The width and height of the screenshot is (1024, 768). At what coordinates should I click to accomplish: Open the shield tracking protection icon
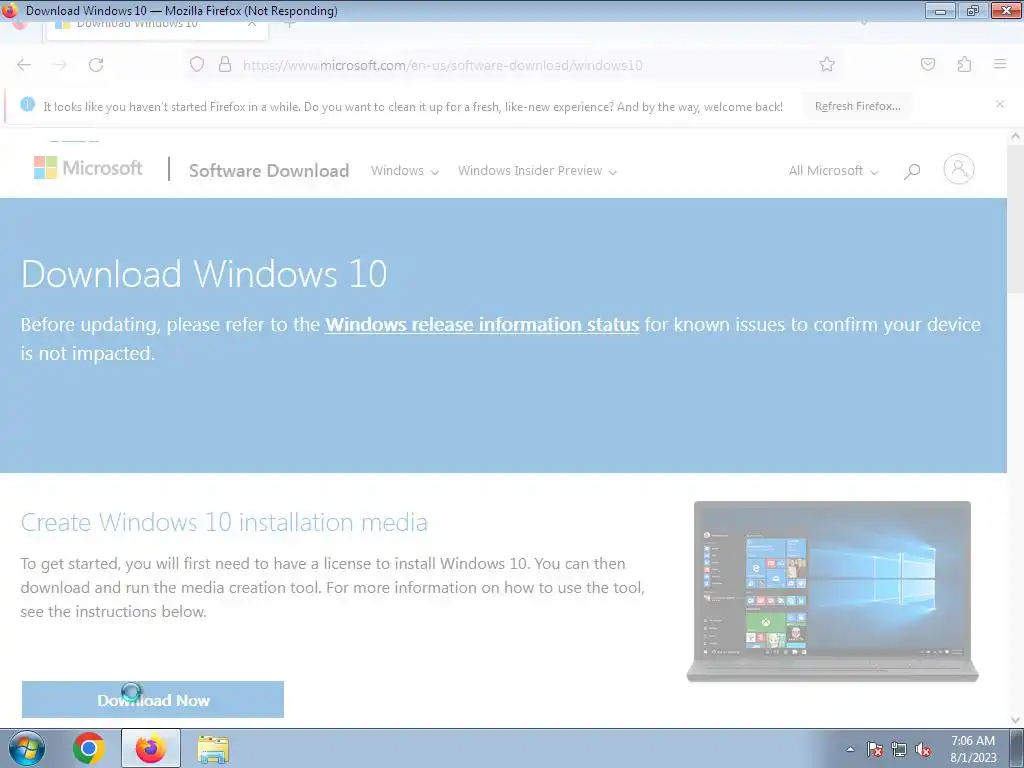pos(197,65)
